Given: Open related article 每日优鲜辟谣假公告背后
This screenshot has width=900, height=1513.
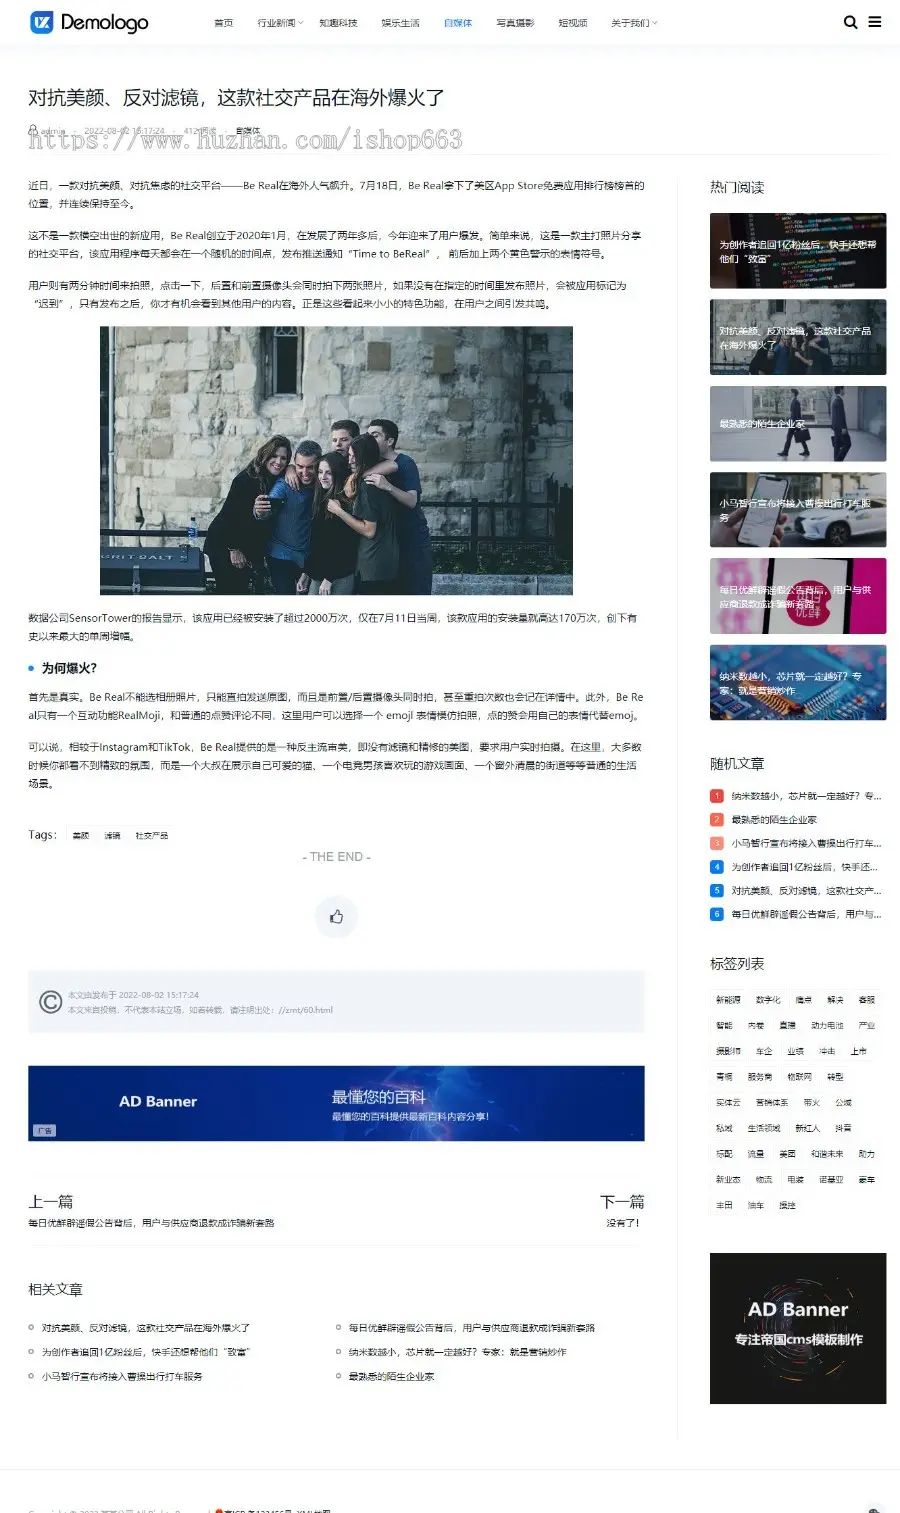Looking at the screenshot, I should (x=471, y=1328).
